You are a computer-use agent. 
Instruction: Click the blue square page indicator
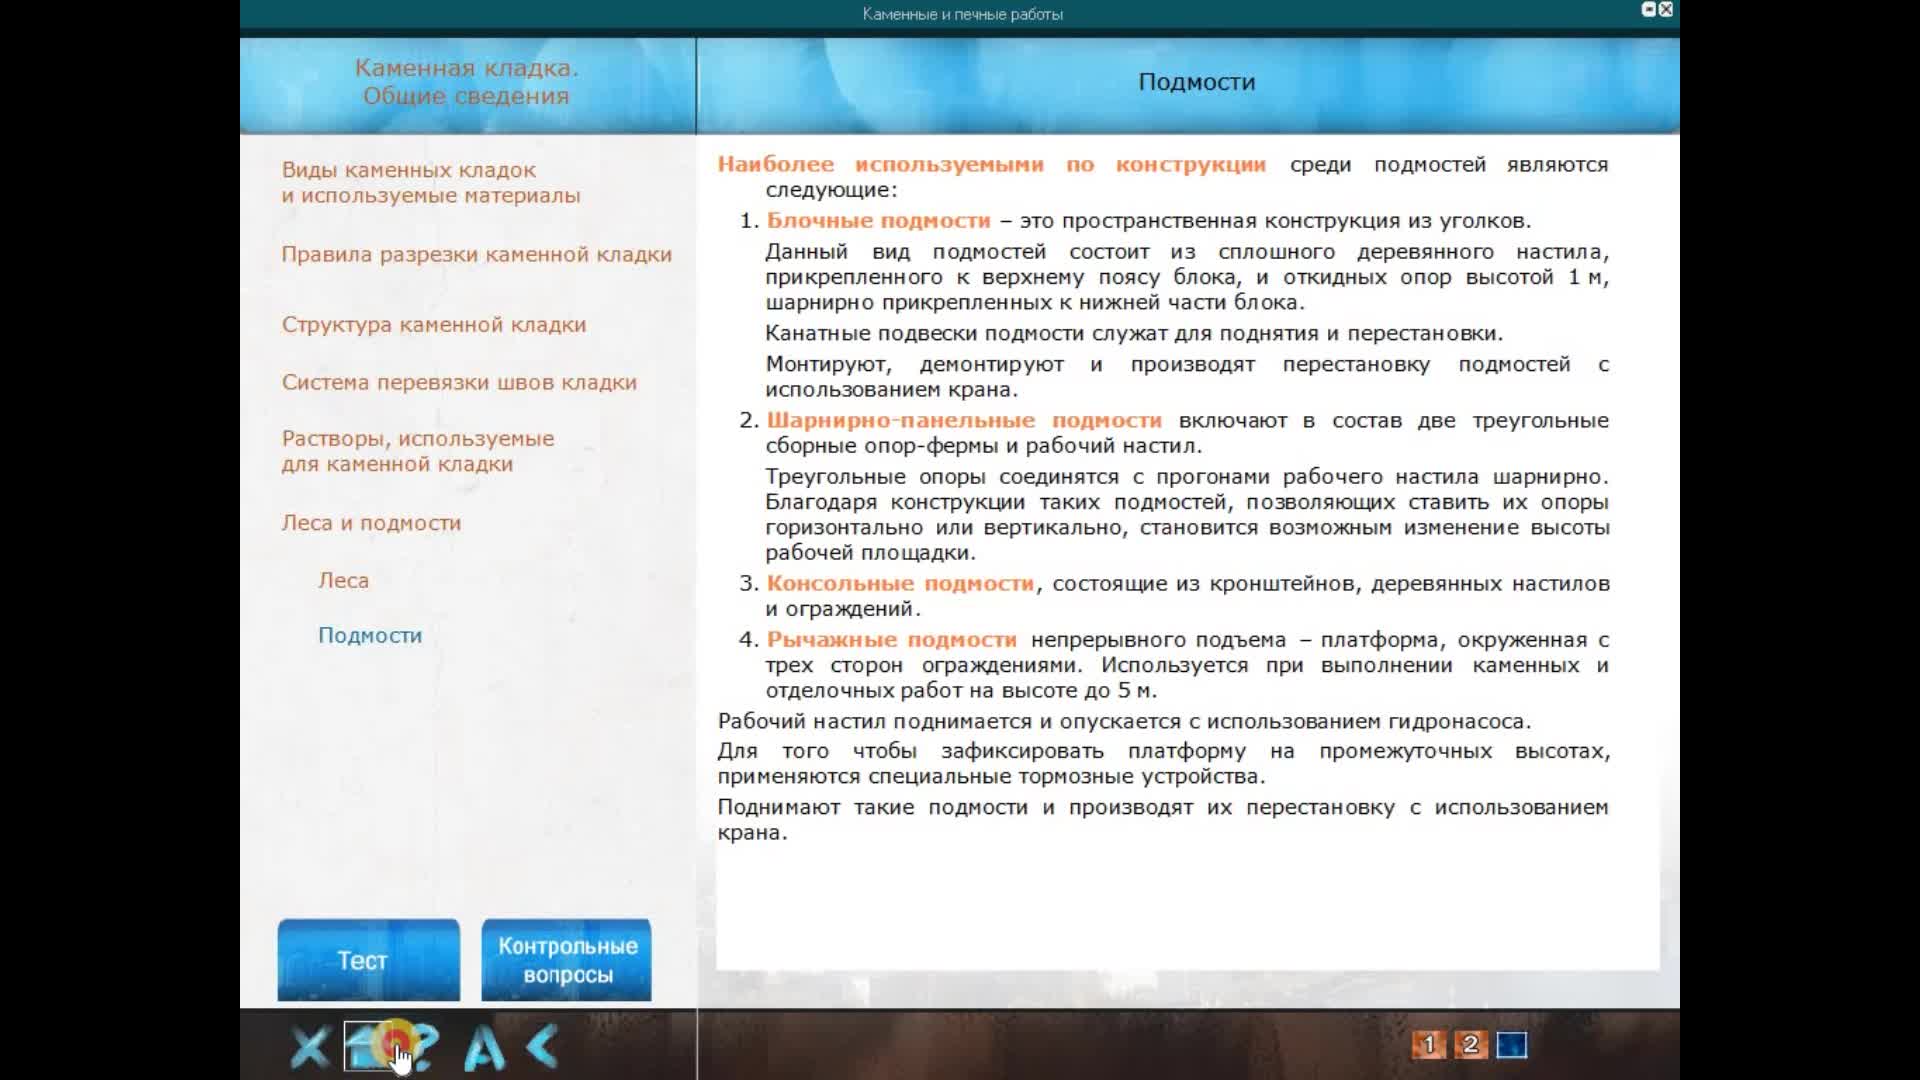coord(1512,1045)
